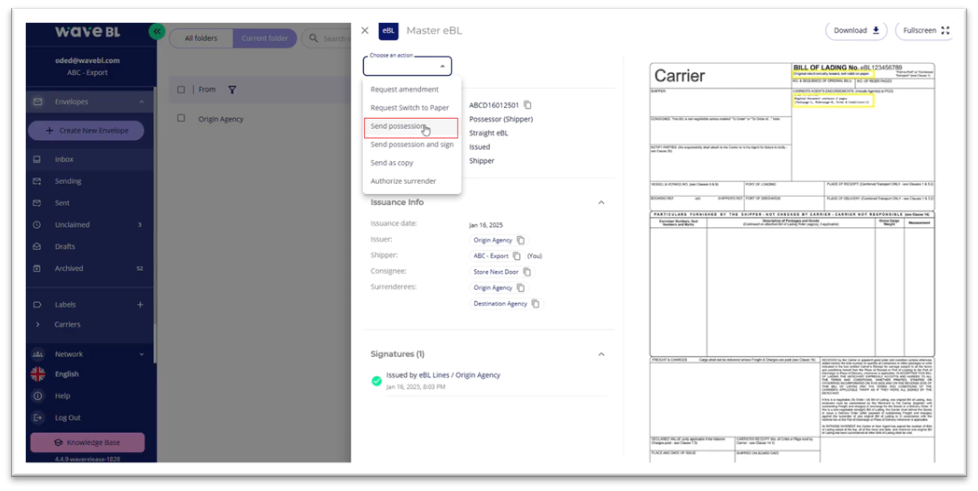Open the document in Fullscreen
This screenshot has width=978, height=491.
coord(926,30)
